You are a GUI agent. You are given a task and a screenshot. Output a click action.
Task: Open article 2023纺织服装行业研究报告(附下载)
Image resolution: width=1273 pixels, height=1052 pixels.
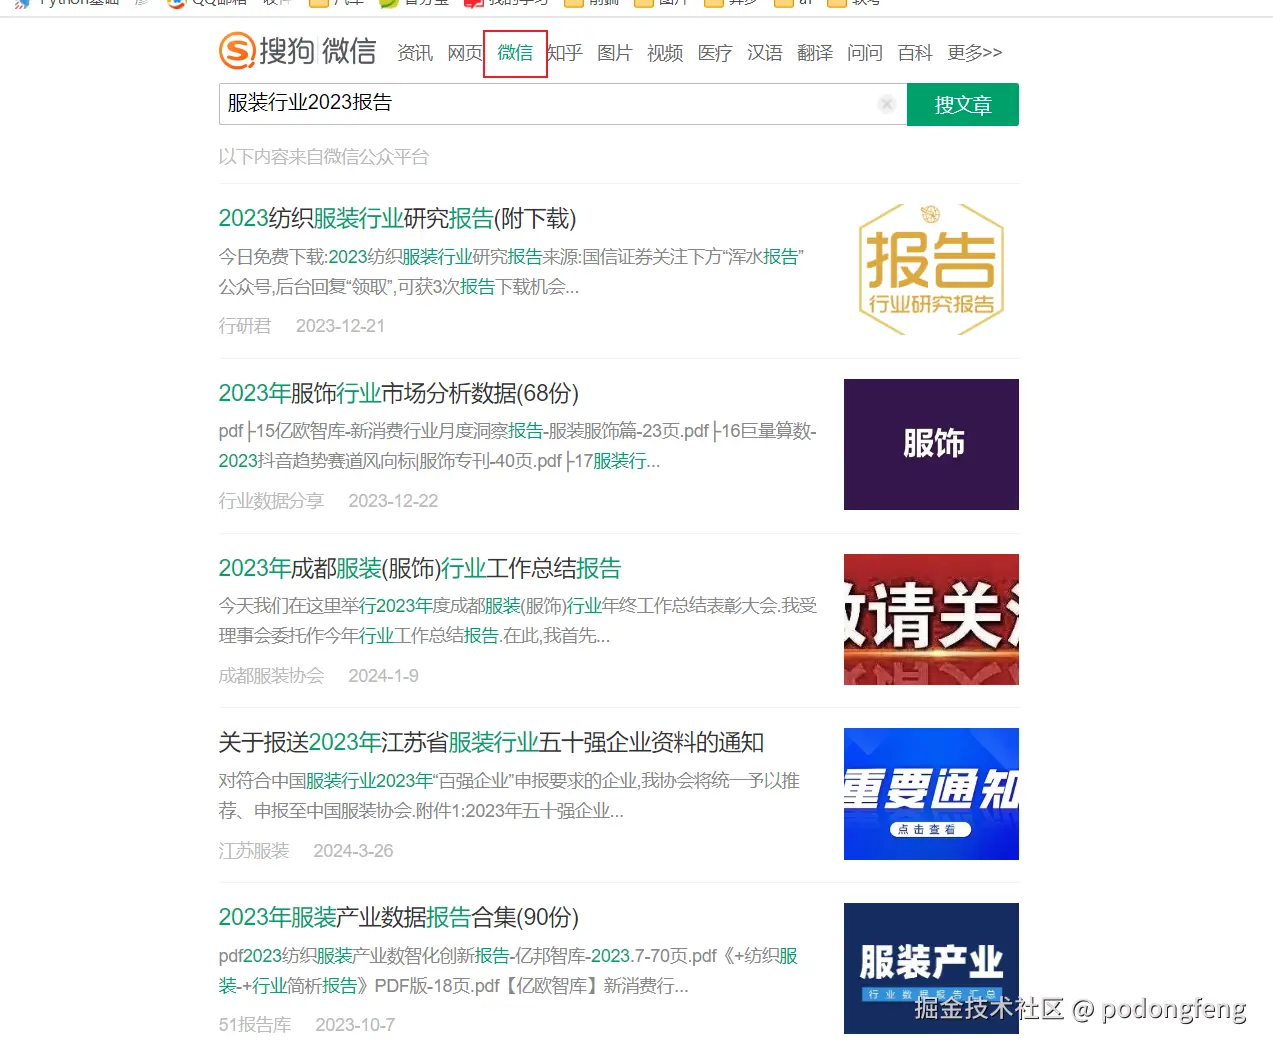[397, 219]
